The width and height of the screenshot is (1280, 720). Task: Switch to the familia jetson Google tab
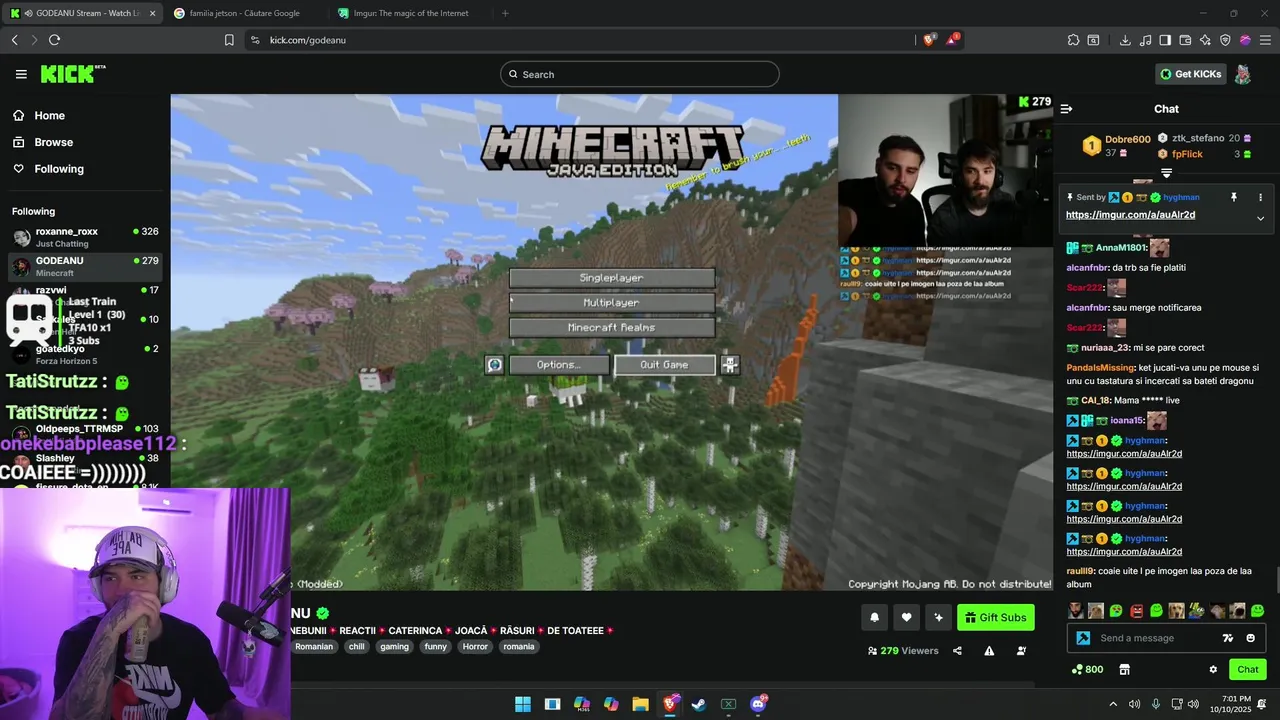245,13
